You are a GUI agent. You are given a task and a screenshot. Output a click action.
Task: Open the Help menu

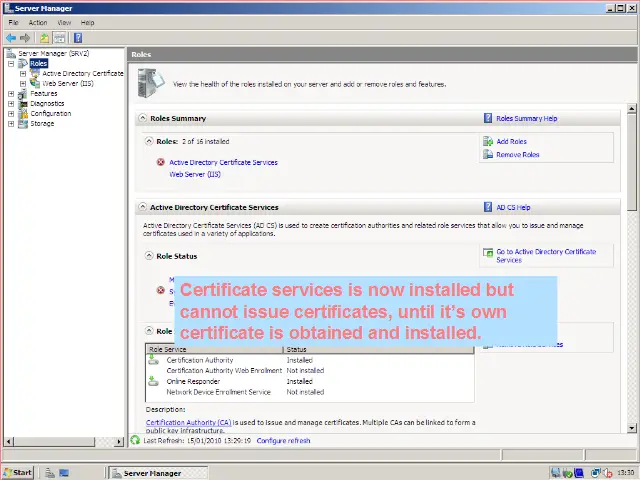[87, 22]
